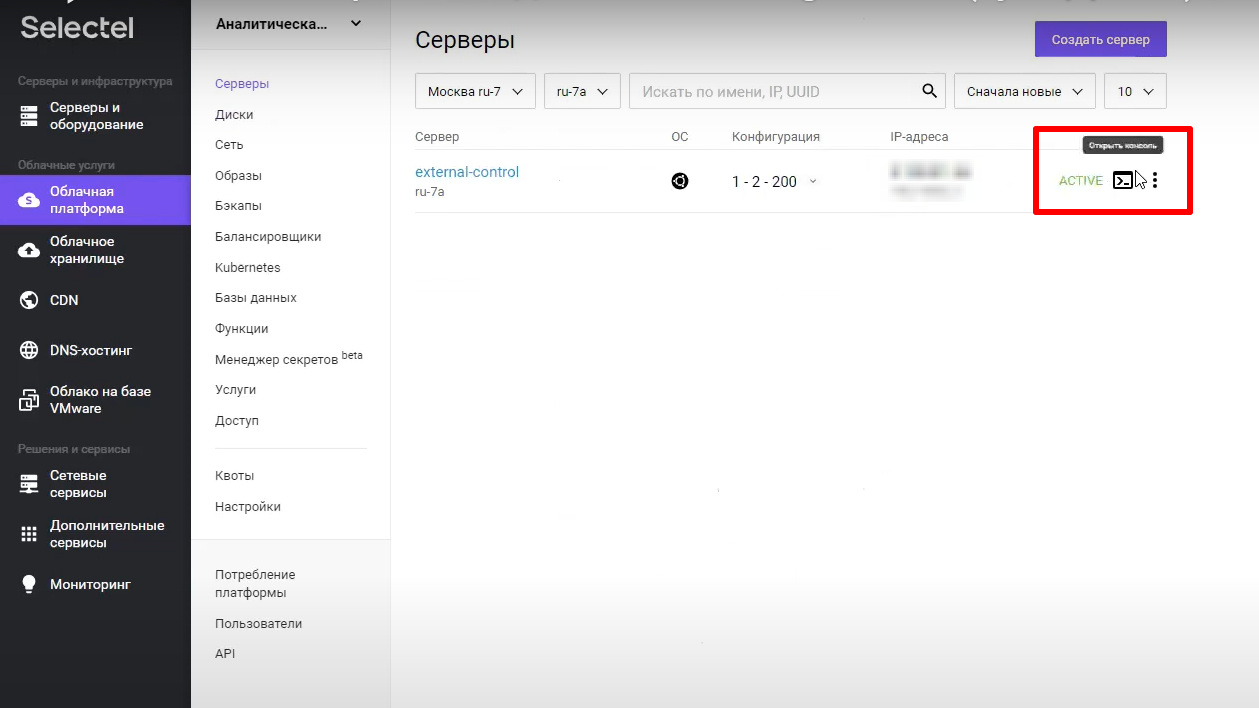Open DNS-хостинг section
This screenshot has width=1259, height=708.
point(90,350)
